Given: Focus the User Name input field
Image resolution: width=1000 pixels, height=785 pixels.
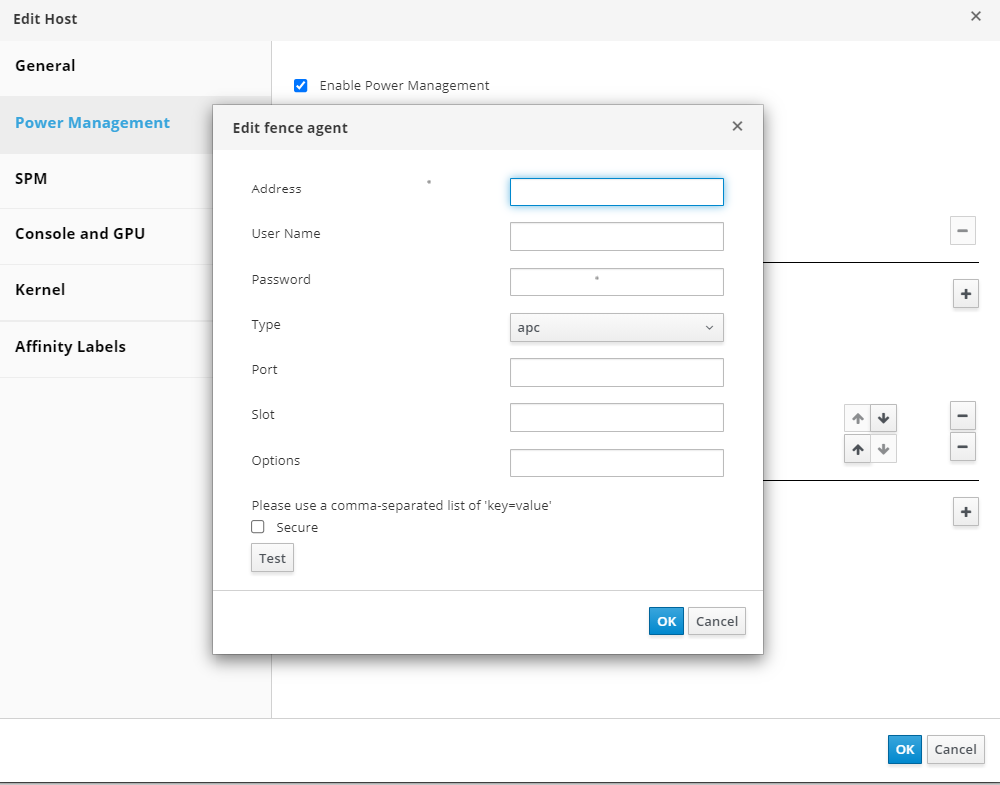Looking at the screenshot, I should click(x=616, y=237).
